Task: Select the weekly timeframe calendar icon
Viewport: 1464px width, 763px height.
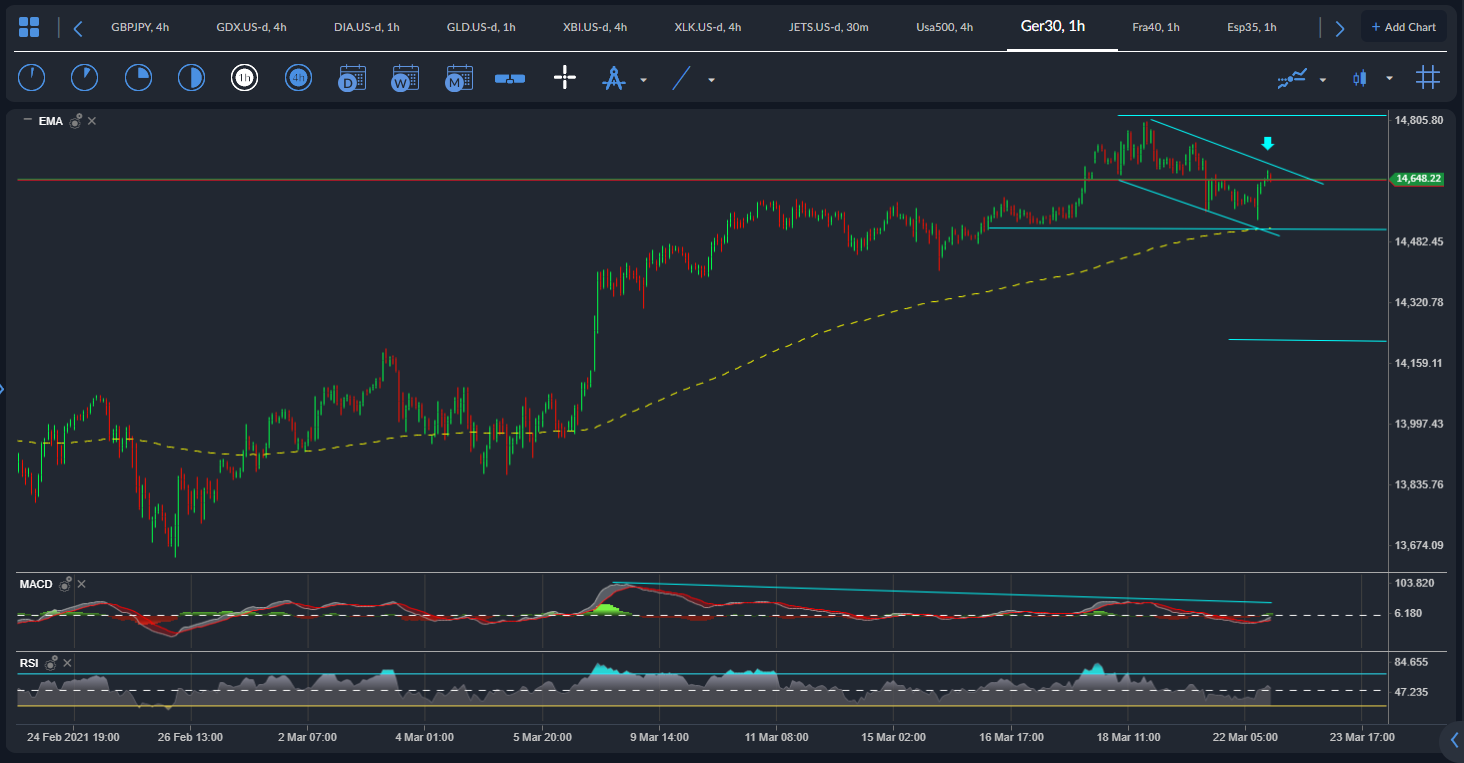Action: pyautogui.click(x=405, y=78)
